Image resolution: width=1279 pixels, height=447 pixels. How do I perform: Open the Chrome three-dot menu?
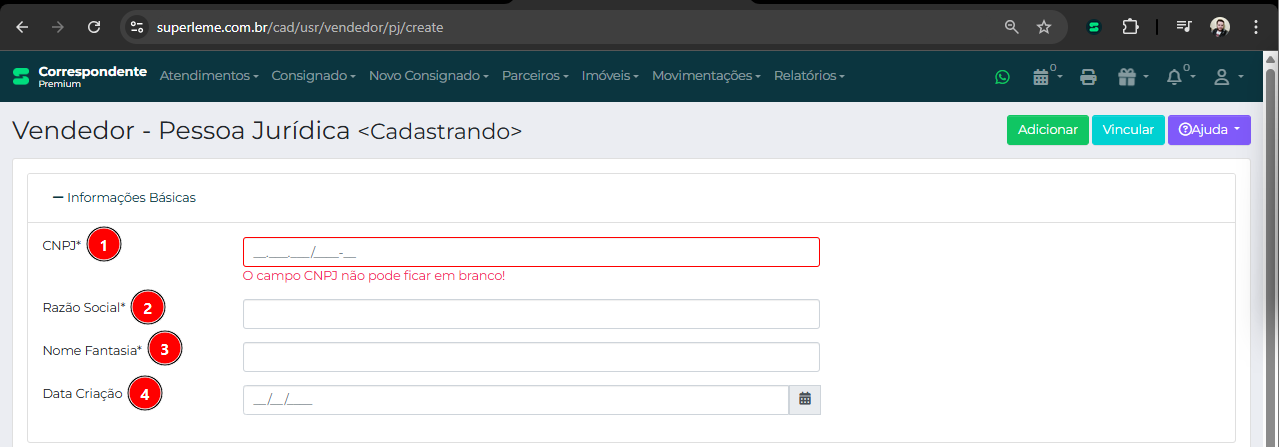pyautogui.click(x=1256, y=27)
